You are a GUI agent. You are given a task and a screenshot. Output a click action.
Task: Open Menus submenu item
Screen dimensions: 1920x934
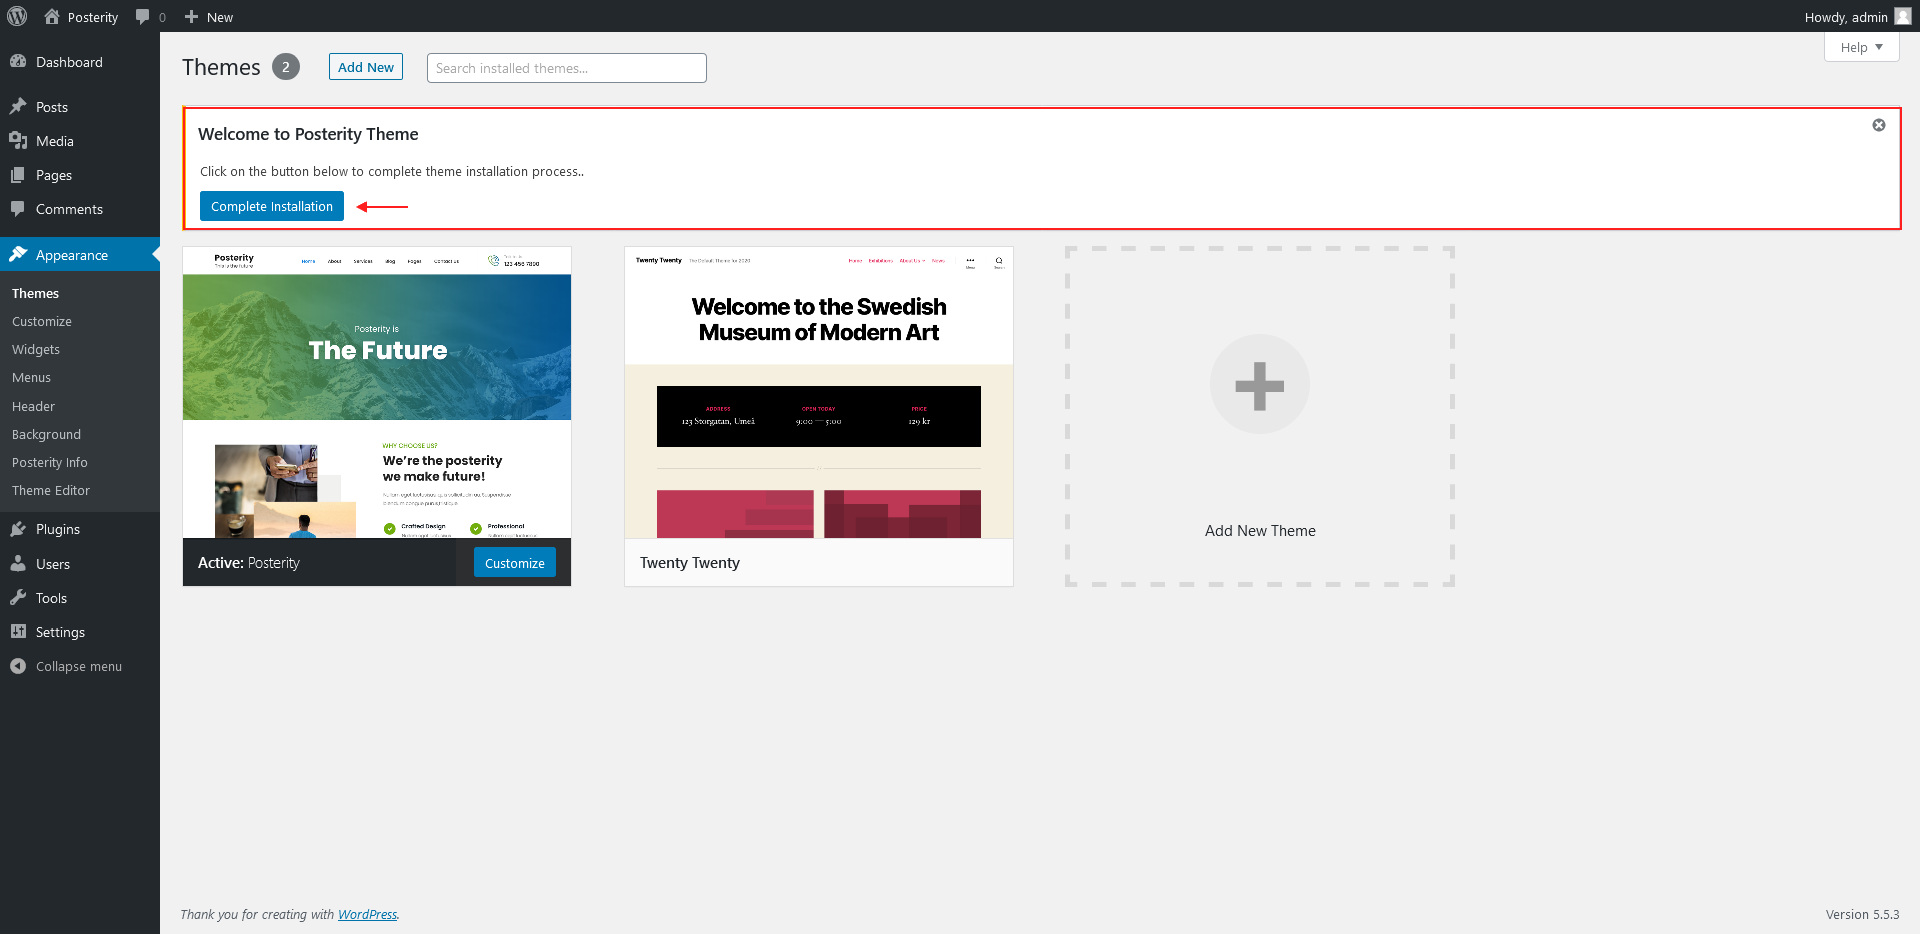pyautogui.click(x=31, y=377)
